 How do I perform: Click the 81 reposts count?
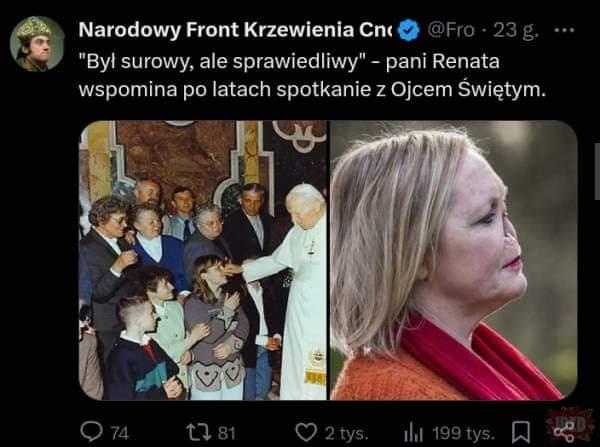pos(227,433)
